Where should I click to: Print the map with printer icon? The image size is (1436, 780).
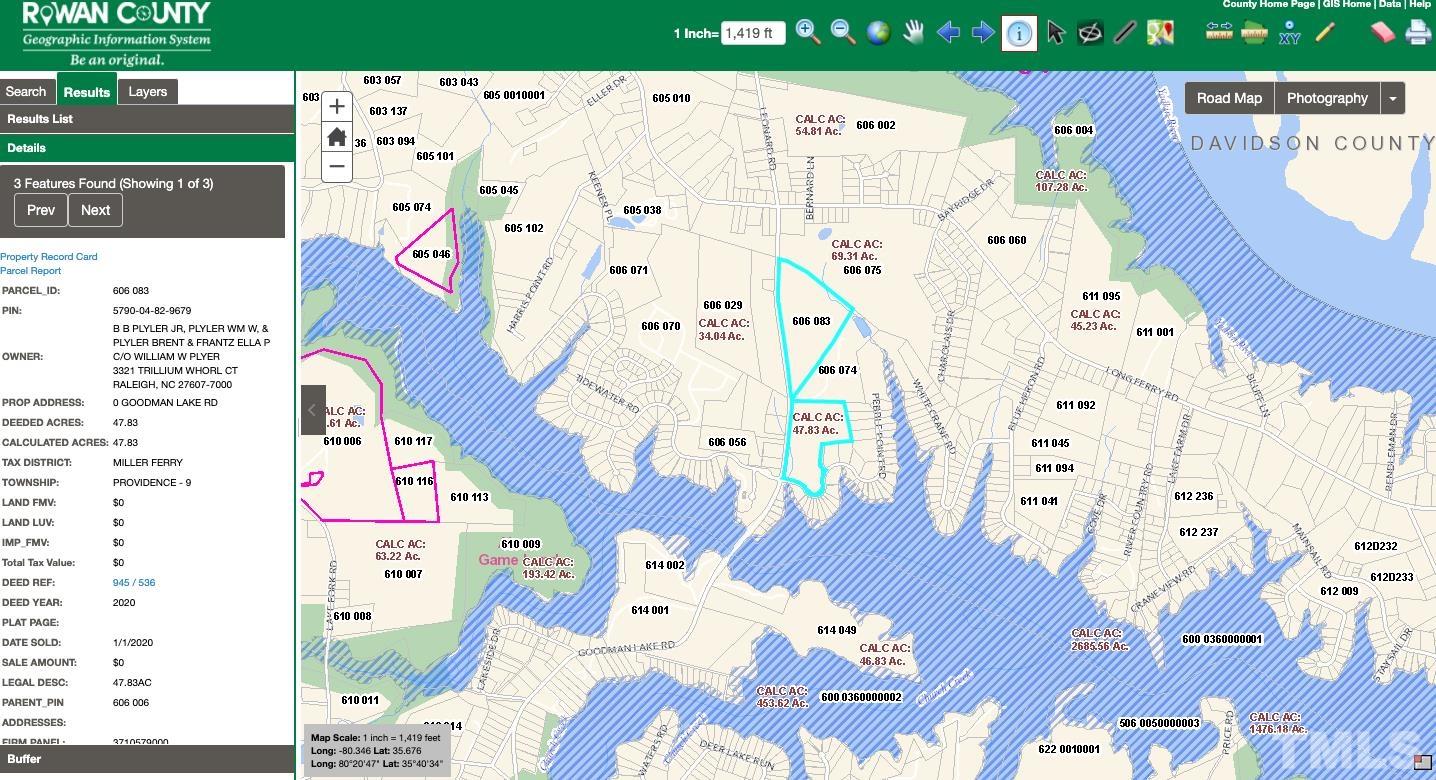(1417, 32)
